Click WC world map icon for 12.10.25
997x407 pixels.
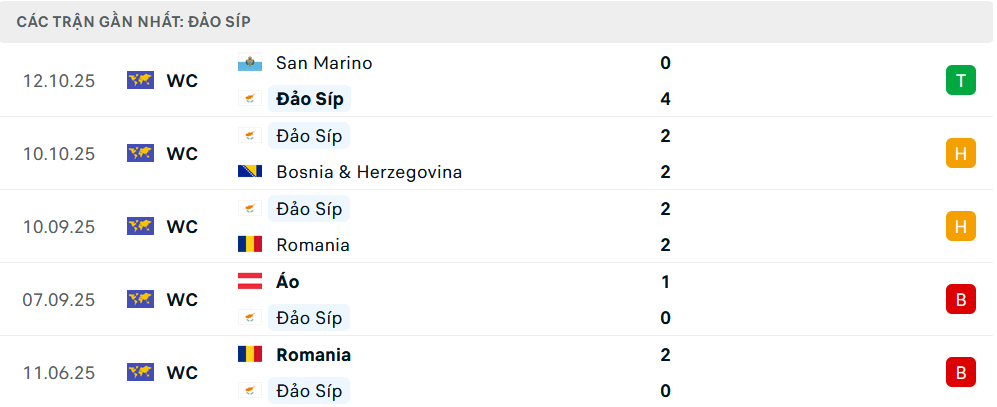click(140, 81)
